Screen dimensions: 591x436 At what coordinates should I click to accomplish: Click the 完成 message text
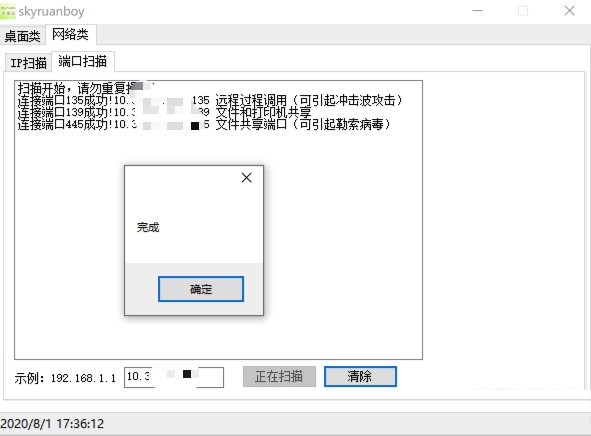pyautogui.click(x=148, y=227)
